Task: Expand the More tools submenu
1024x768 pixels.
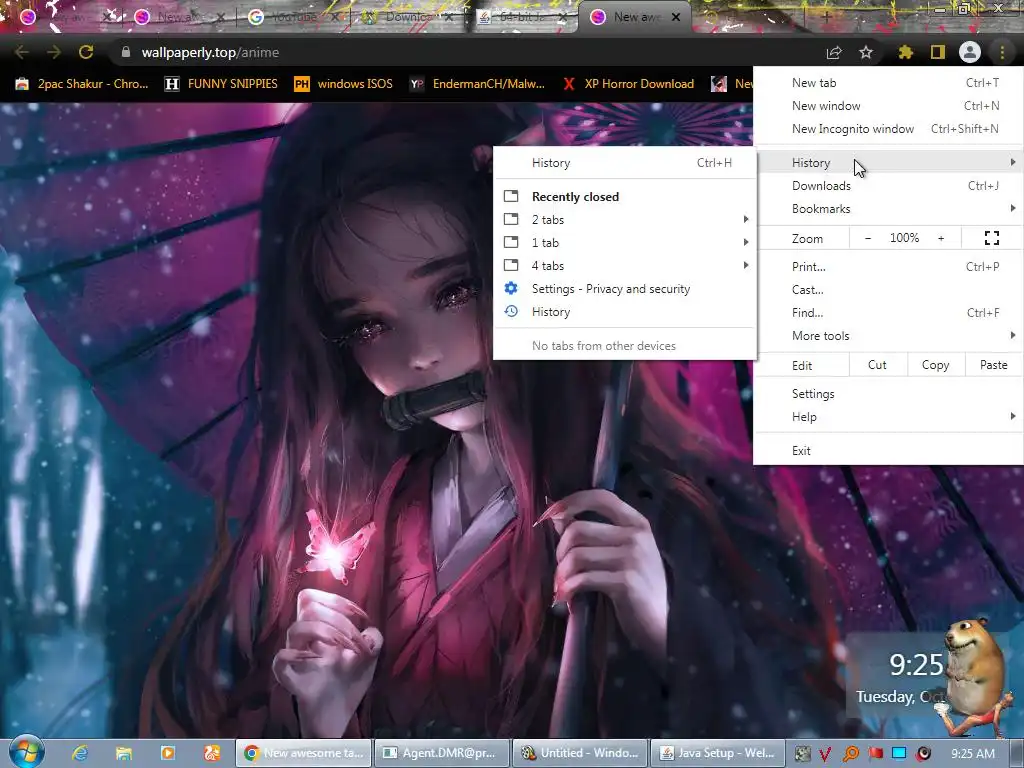Action: coord(888,336)
